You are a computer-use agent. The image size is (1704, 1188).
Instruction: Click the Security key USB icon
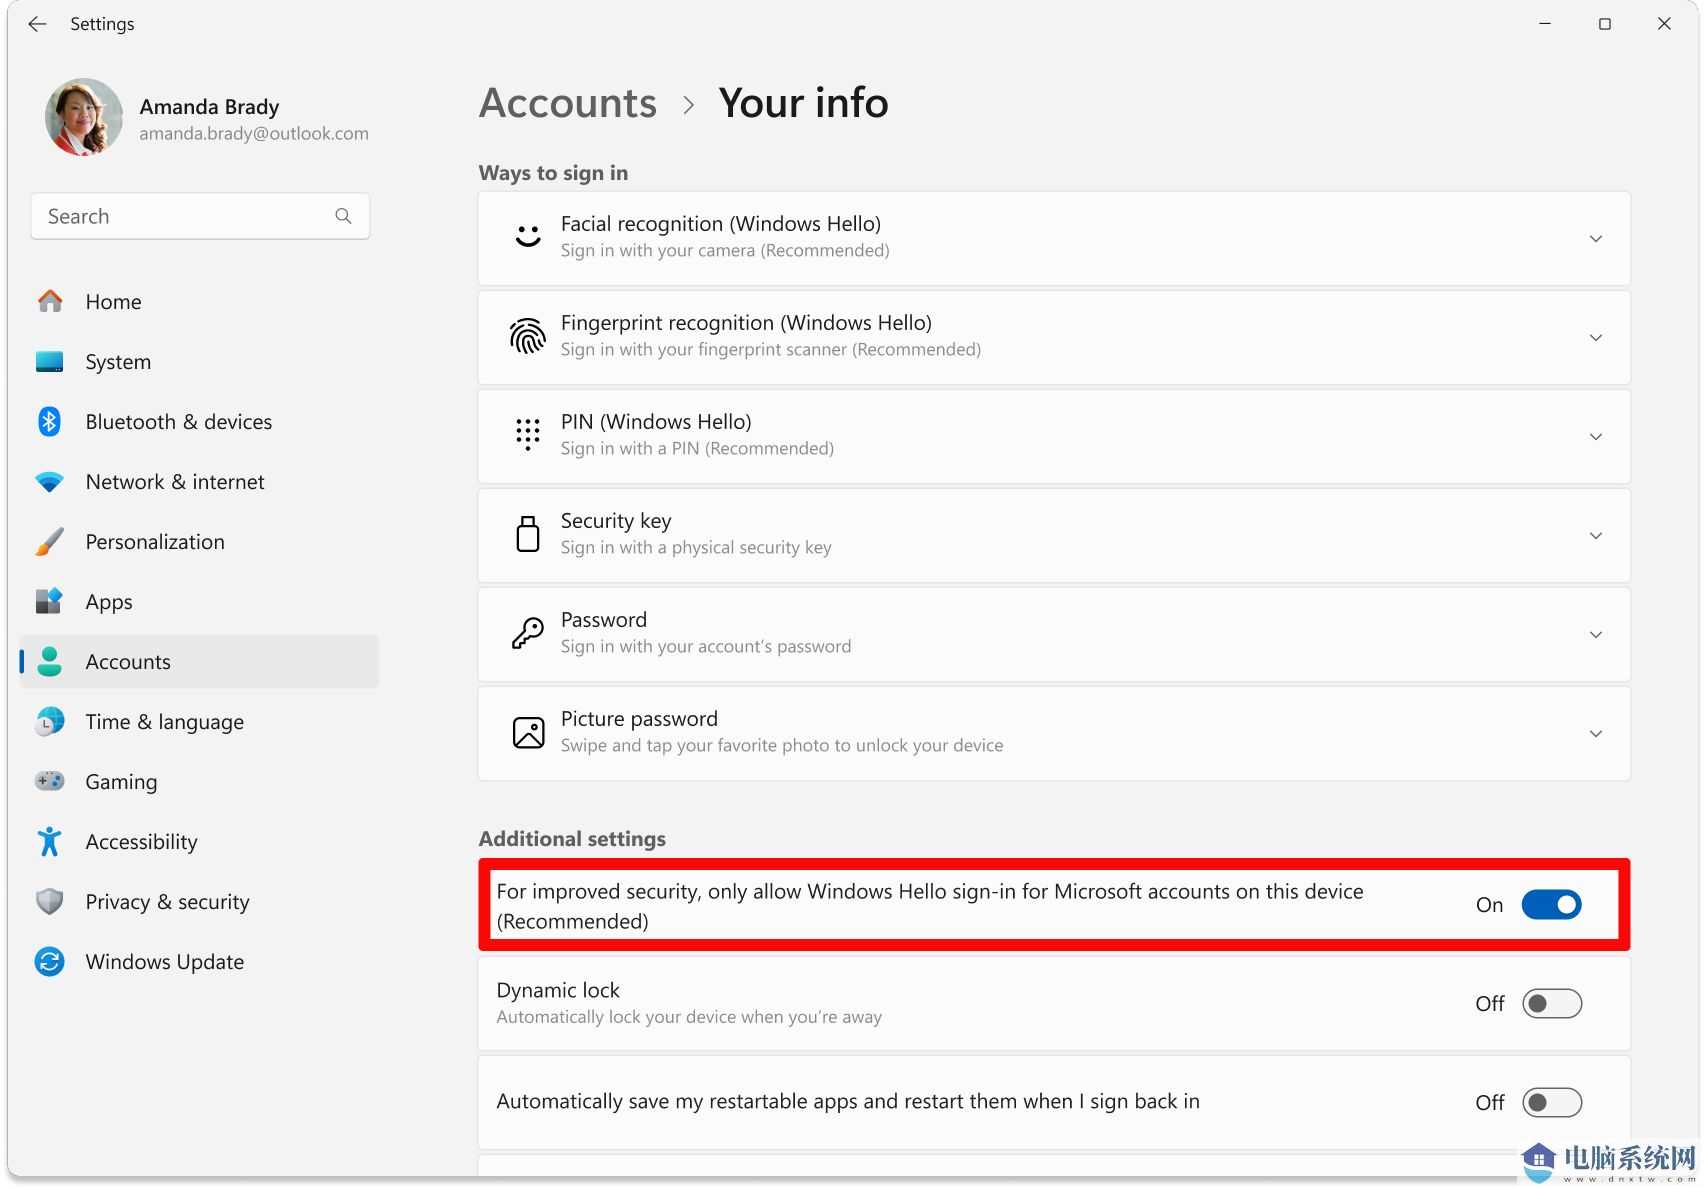click(528, 534)
